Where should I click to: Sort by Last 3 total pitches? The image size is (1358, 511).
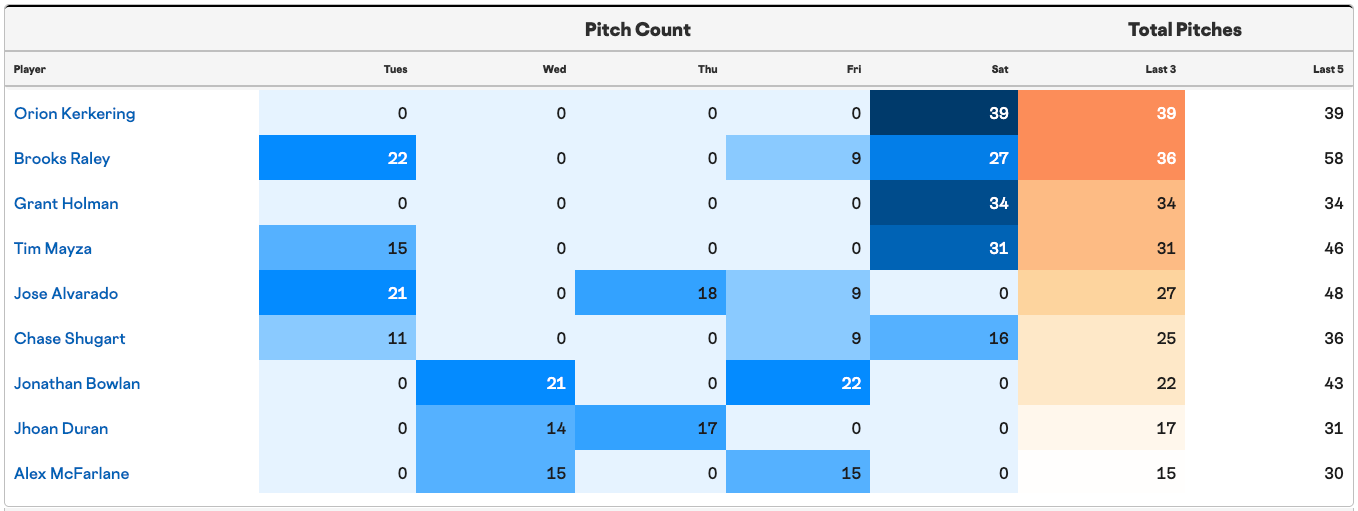coord(1160,69)
